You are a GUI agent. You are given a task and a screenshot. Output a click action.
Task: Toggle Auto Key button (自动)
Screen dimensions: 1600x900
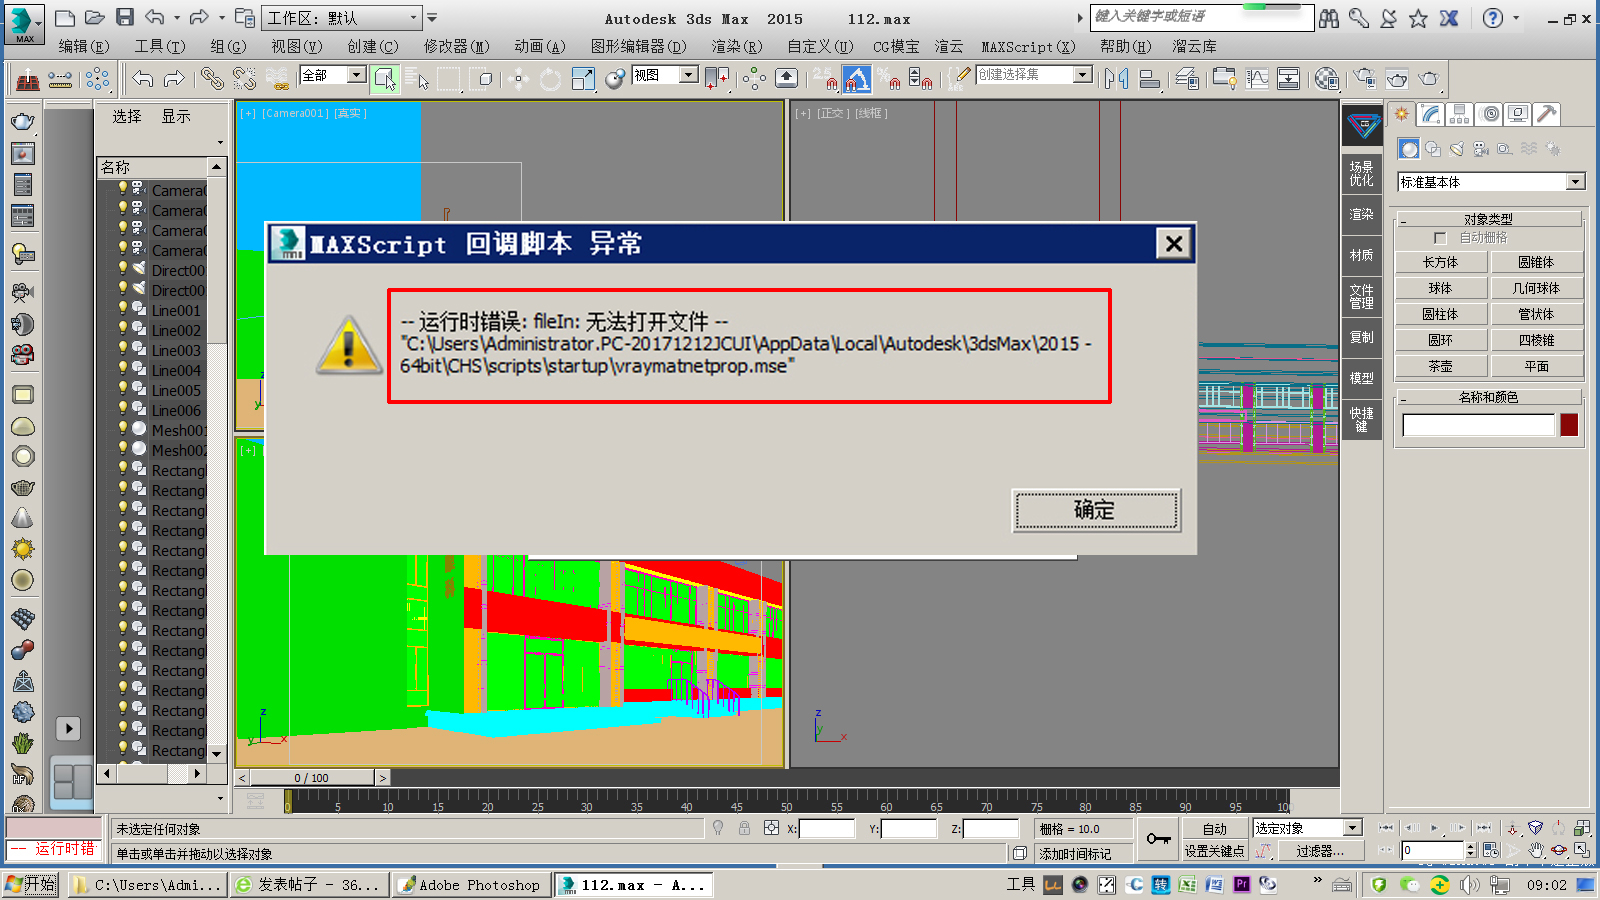click(x=1214, y=829)
